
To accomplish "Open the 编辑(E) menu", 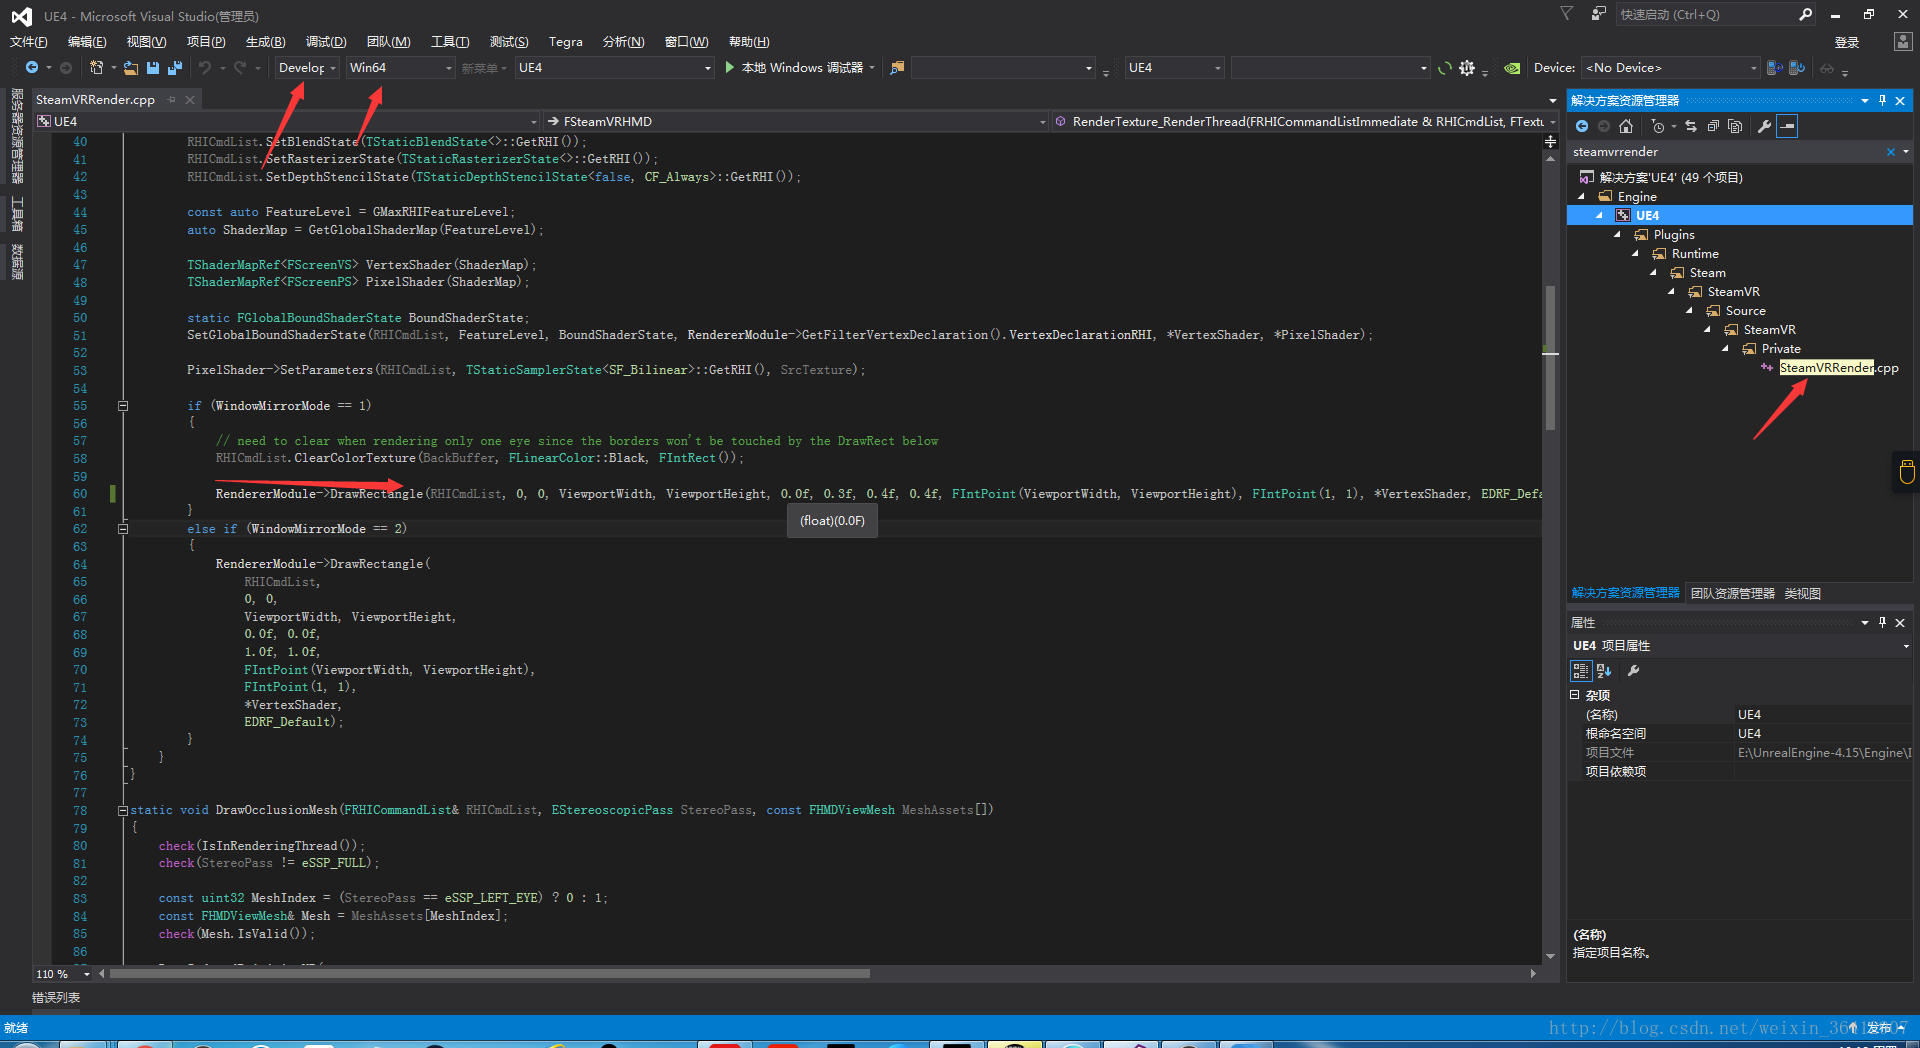I will click(x=87, y=42).
